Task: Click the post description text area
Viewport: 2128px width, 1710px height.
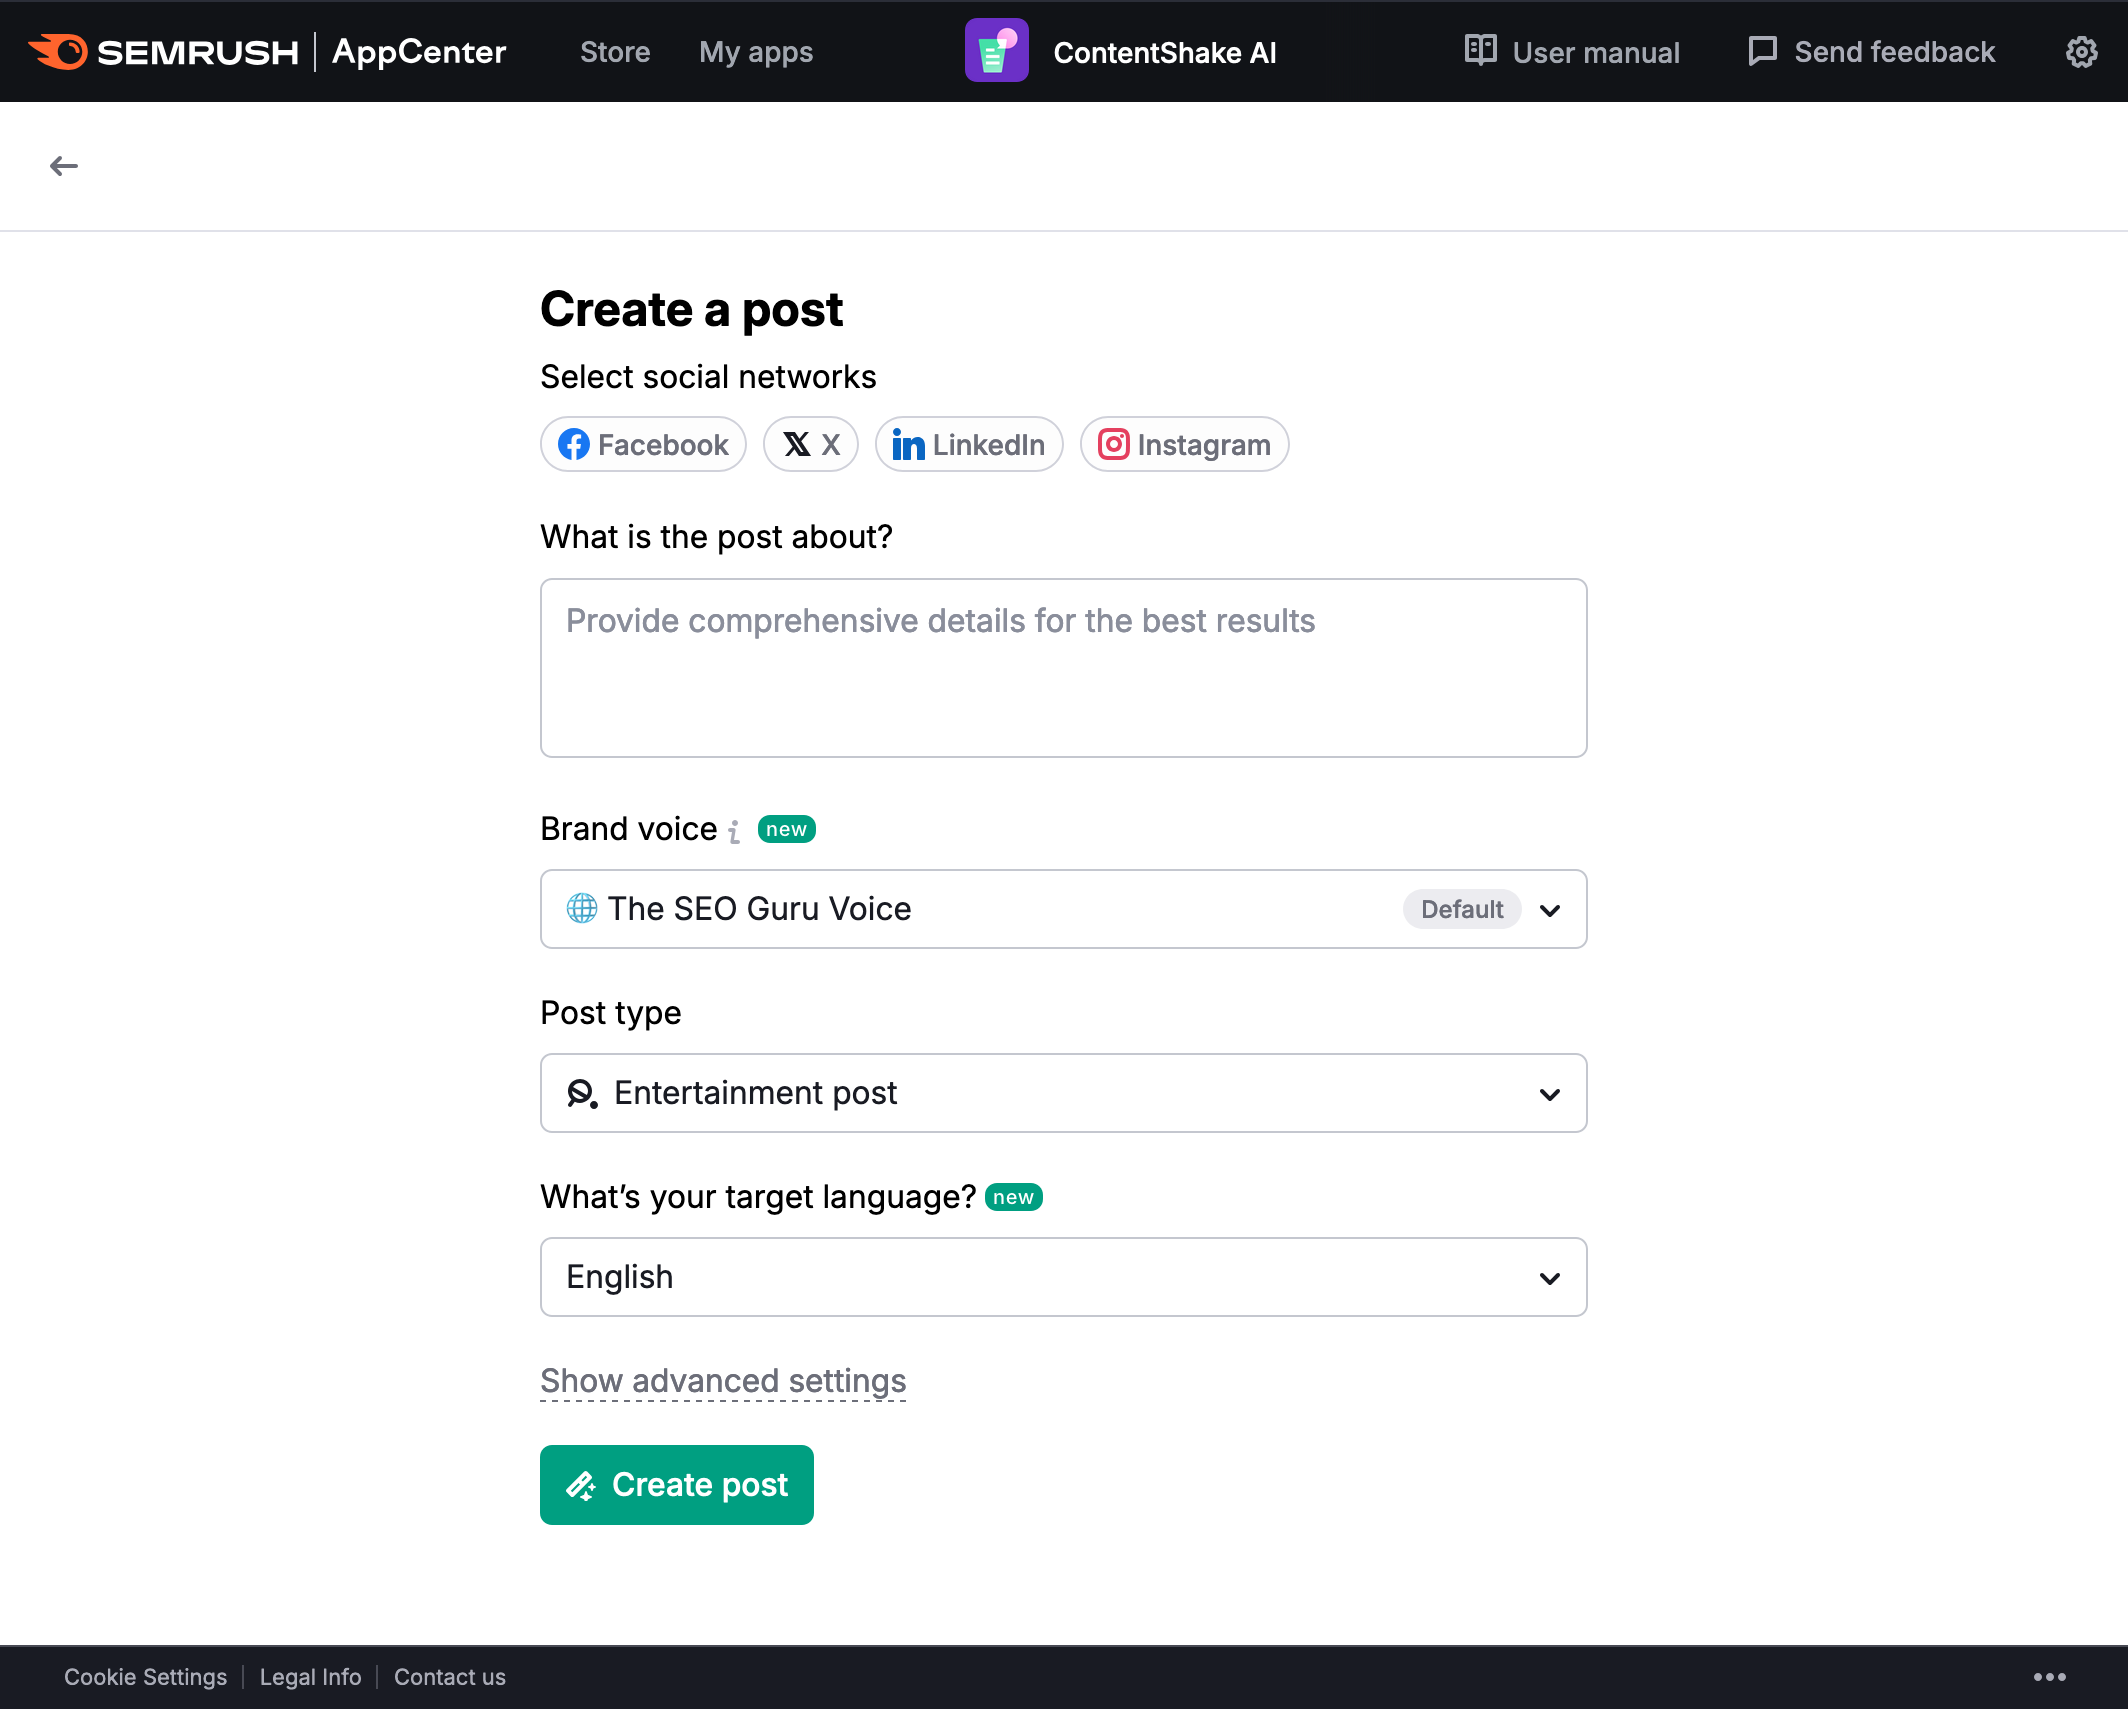Action: click(1063, 668)
